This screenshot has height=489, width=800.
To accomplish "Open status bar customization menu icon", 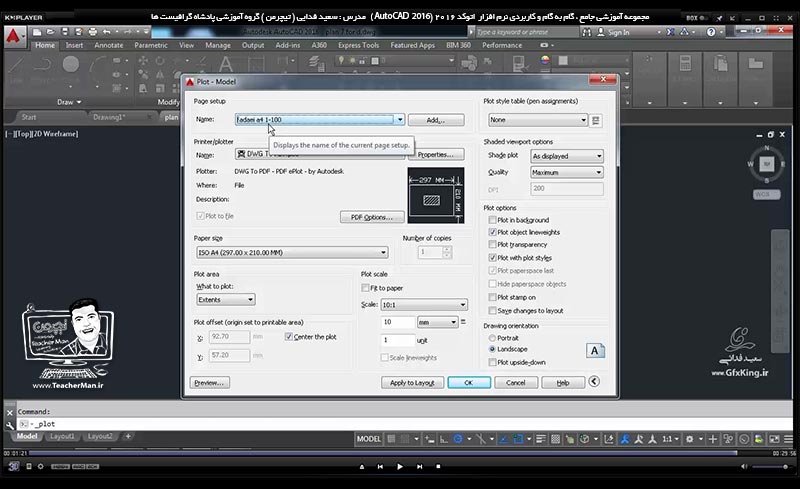I will (788, 438).
